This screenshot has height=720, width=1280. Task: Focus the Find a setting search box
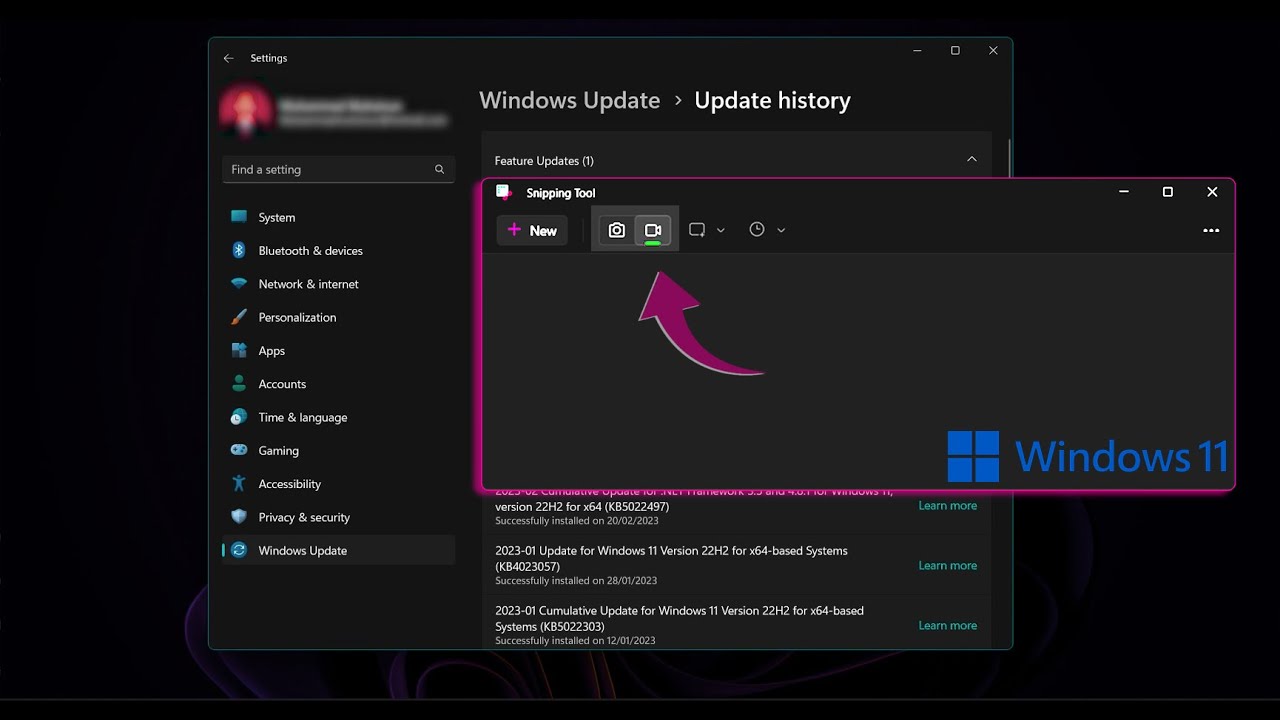(338, 169)
